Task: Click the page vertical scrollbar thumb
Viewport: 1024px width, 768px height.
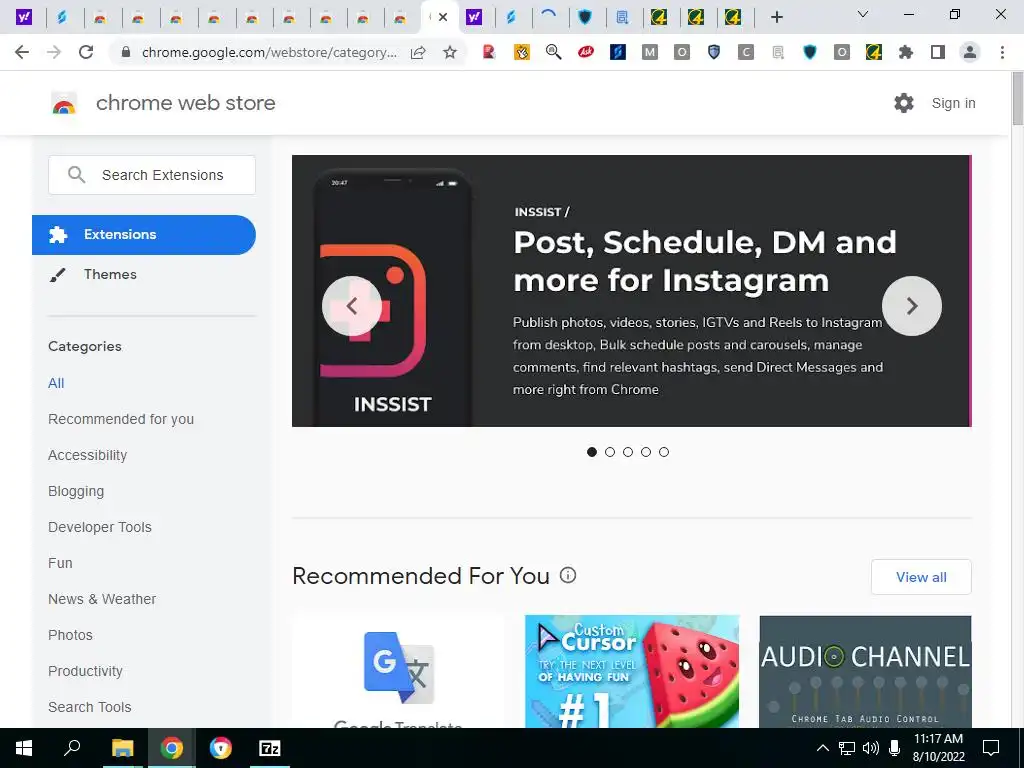Action: click(x=1017, y=99)
